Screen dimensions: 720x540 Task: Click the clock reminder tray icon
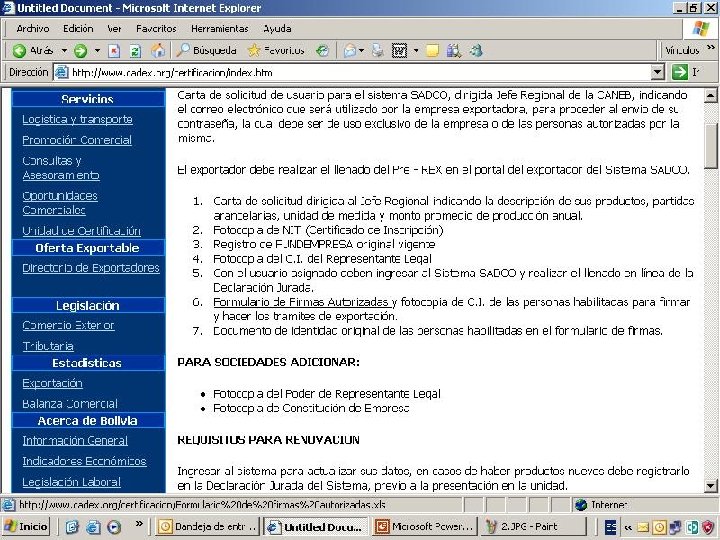pyautogui.click(x=659, y=527)
